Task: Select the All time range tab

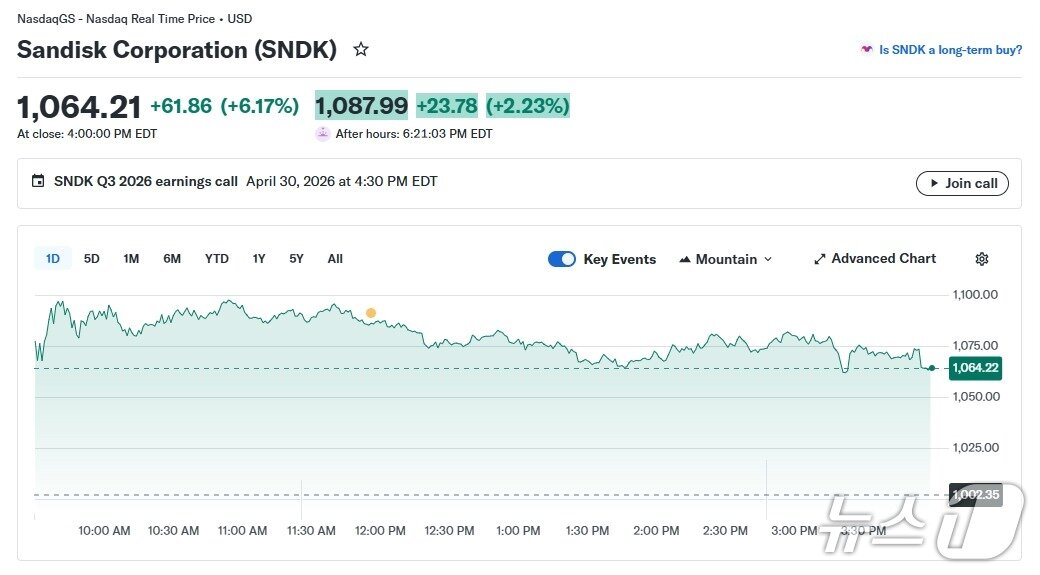Action: [x=335, y=259]
